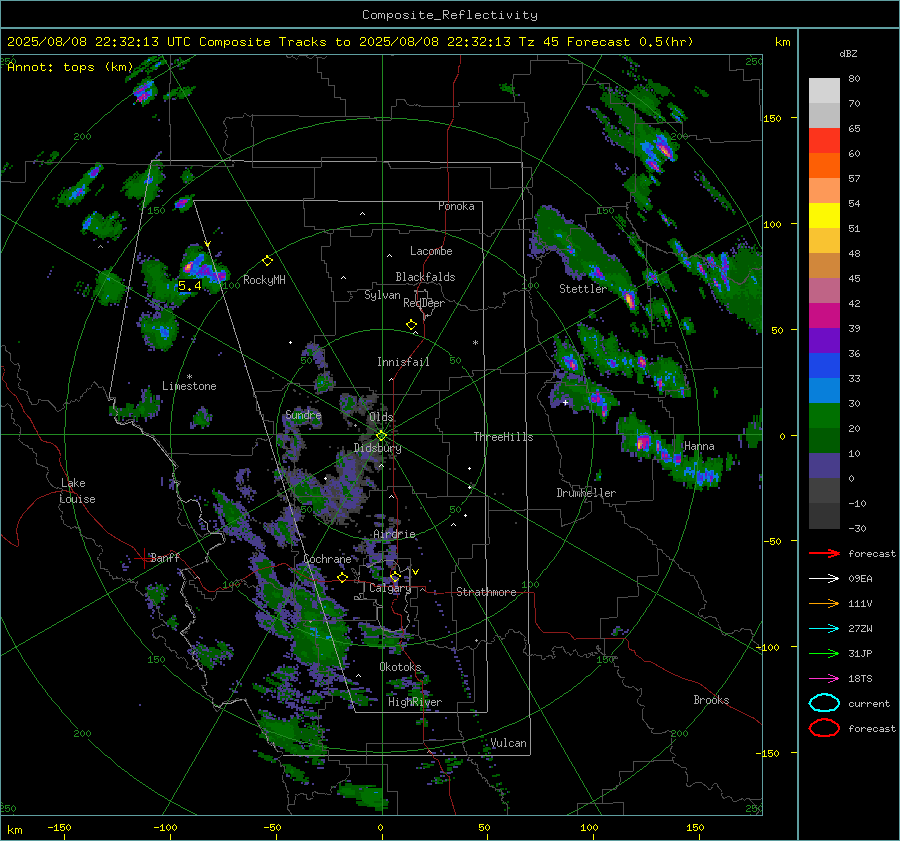The image size is (900, 841).
Task: Click the red cross marker at Banff
Action: pos(143,558)
